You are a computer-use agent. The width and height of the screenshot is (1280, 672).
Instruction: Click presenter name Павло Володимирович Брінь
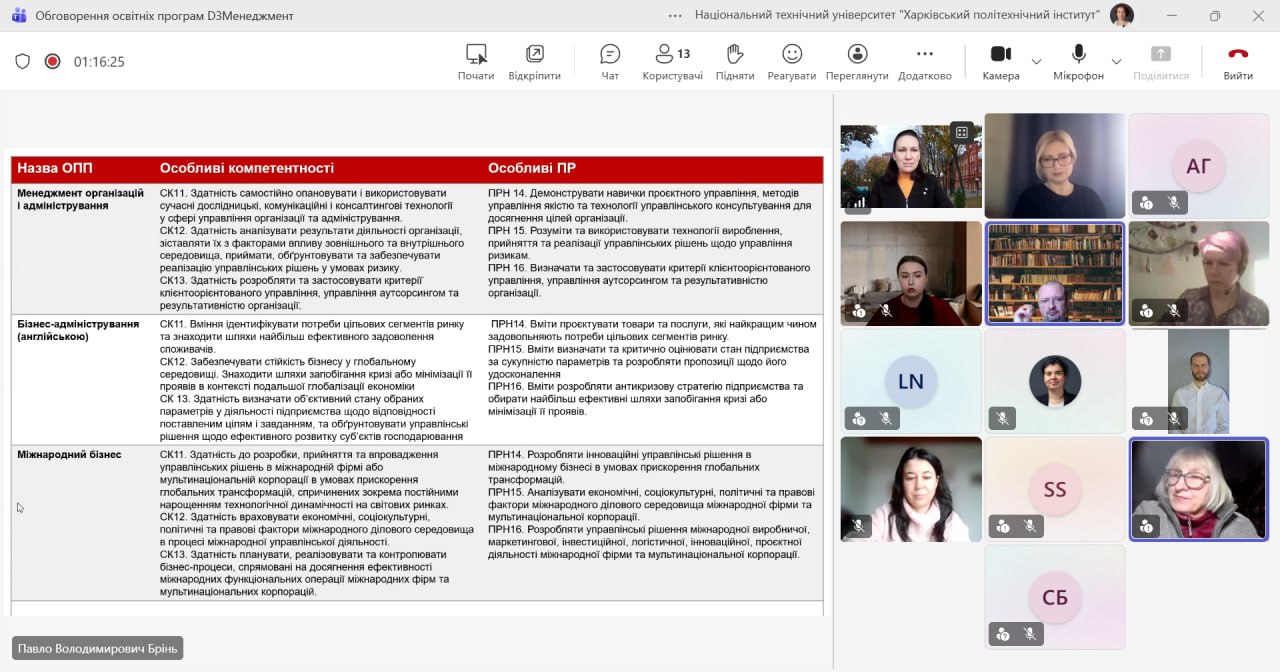pos(97,648)
